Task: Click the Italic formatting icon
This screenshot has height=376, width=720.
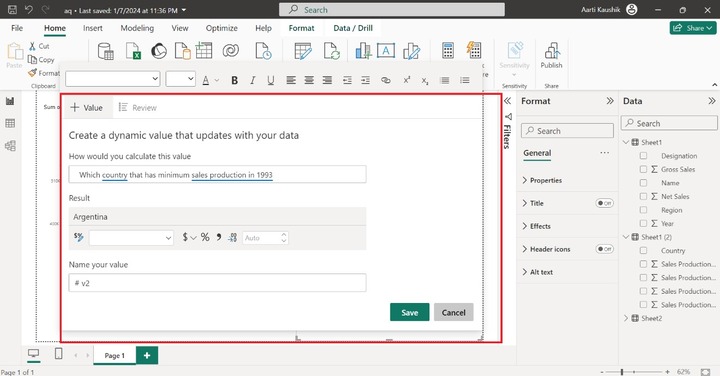Action: click(253, 80)
